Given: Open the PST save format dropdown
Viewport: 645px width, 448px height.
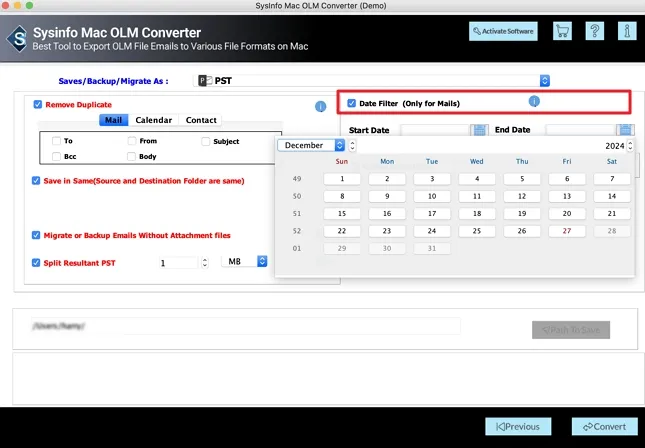Looking at the screenshot, I should (371, 81).
